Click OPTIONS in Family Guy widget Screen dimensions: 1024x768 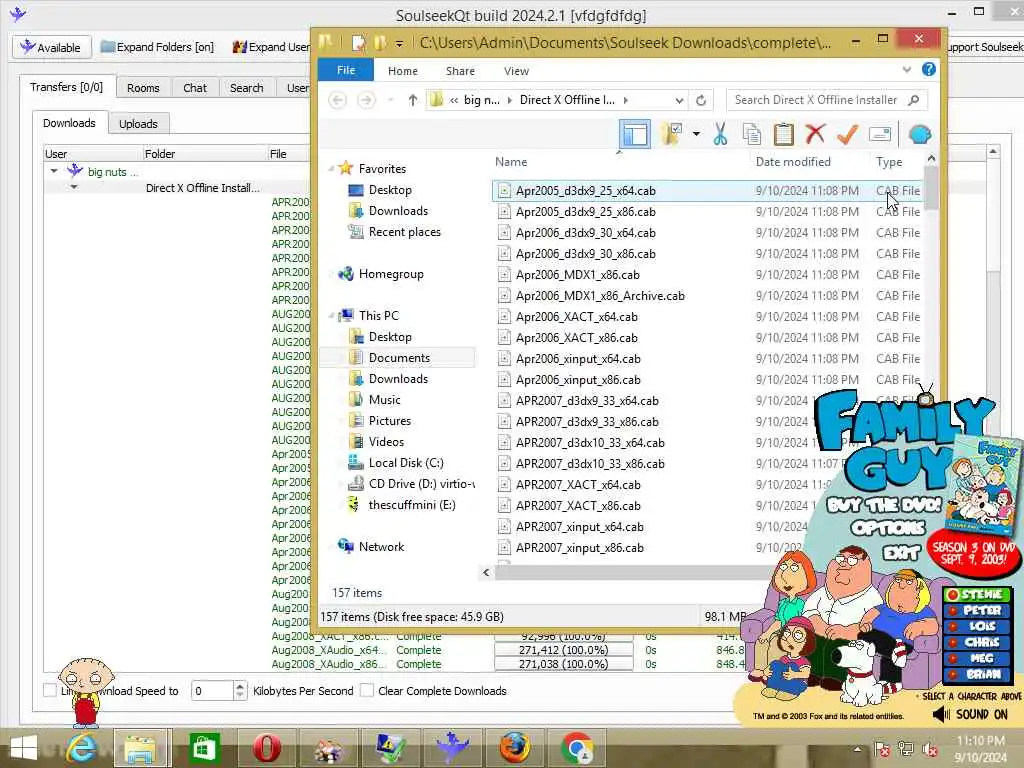pos(888,528)
